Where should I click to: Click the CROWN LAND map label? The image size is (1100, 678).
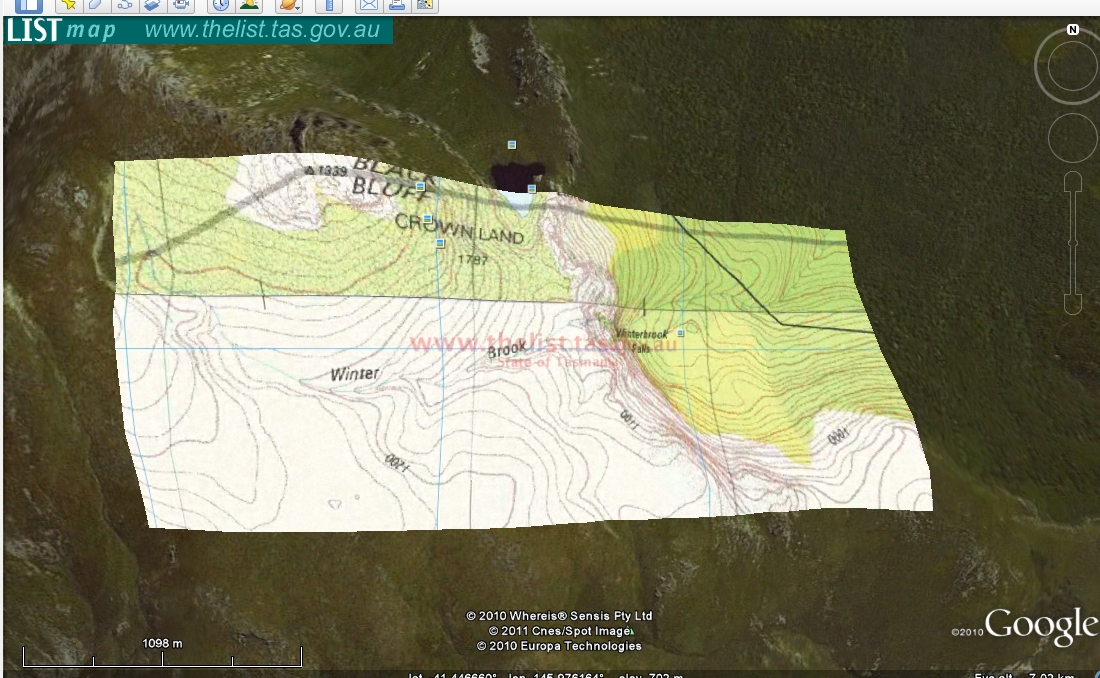(x=459, y=229)
